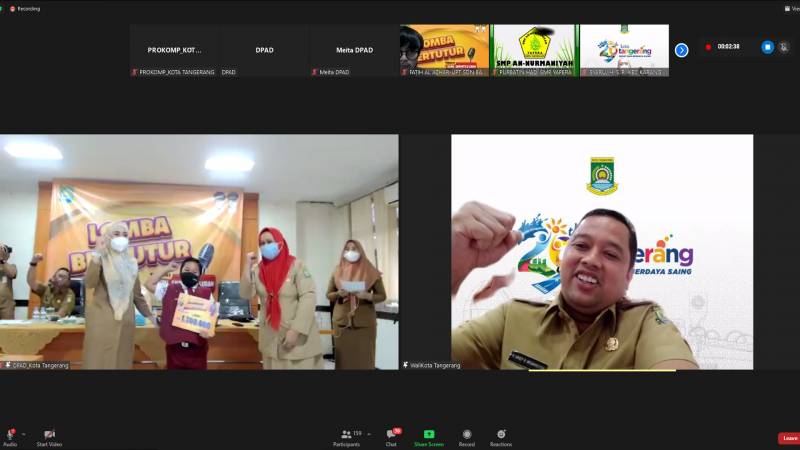The width and height of the screenshot is (800, 450).
Task: Open the Chat panel
Action: click(391, 435)
